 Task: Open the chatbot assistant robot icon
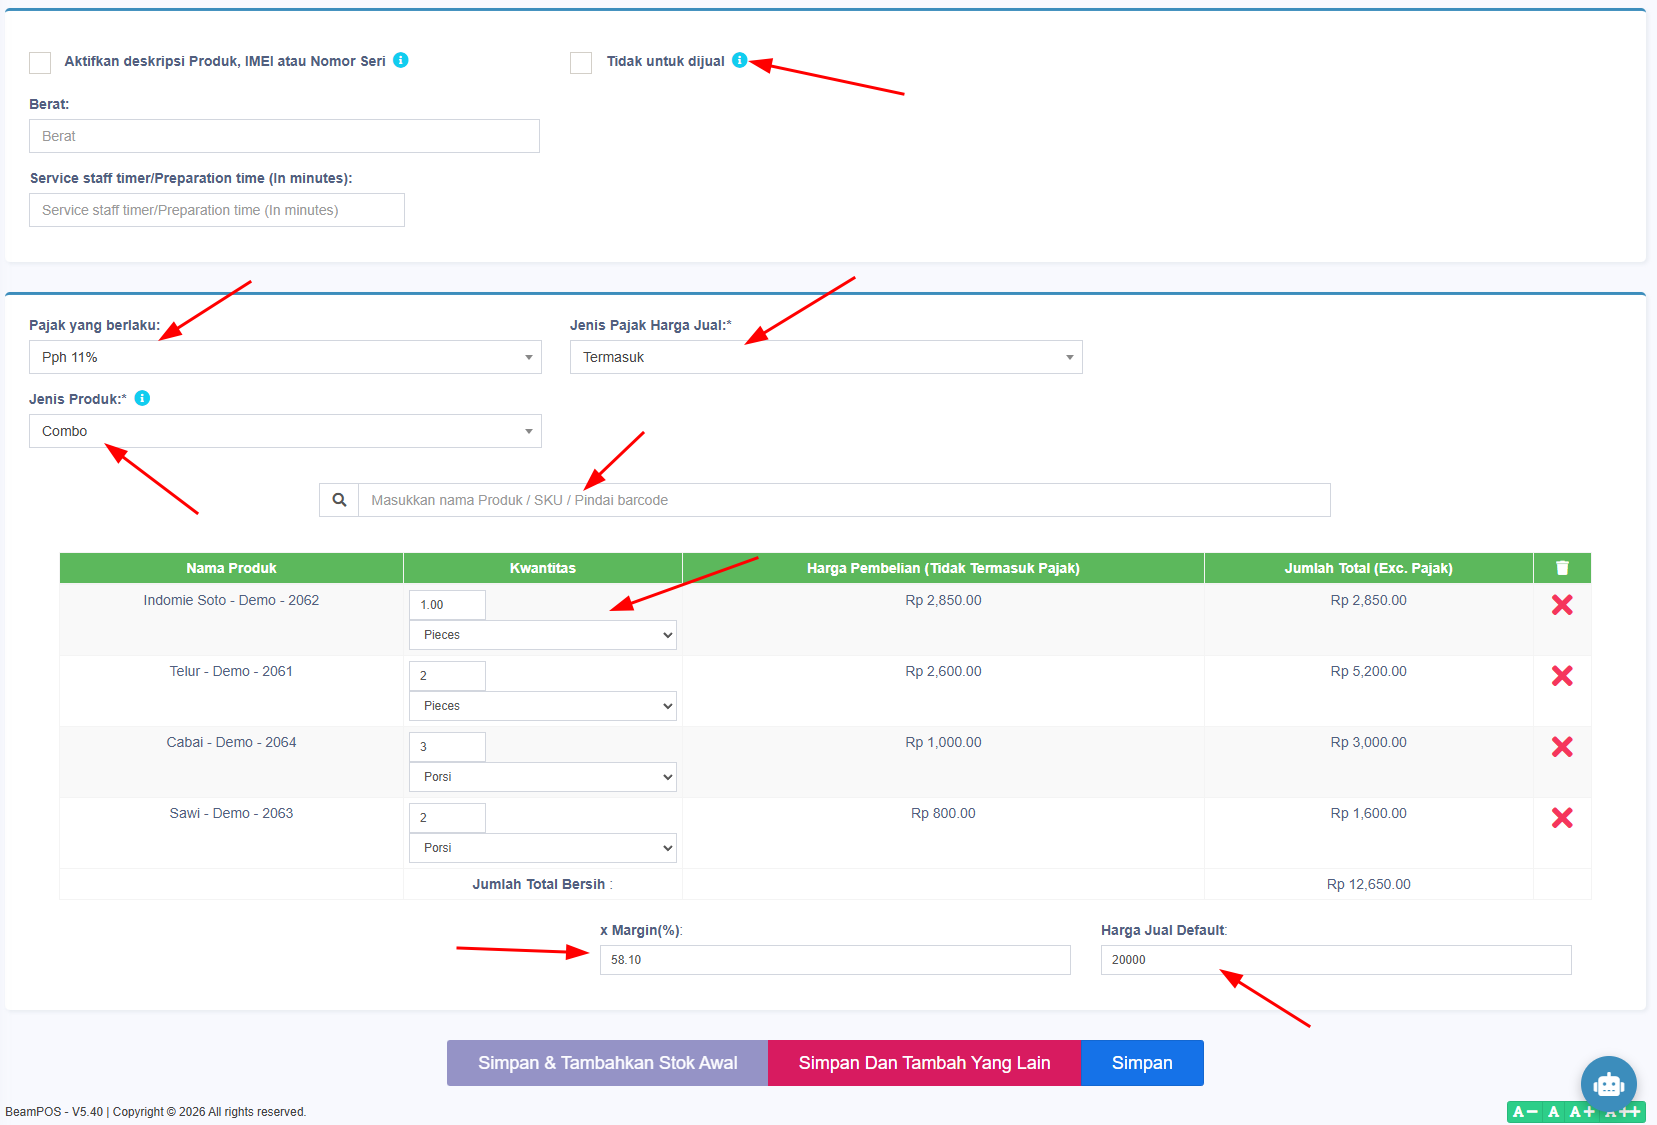pos(1608,1084)
